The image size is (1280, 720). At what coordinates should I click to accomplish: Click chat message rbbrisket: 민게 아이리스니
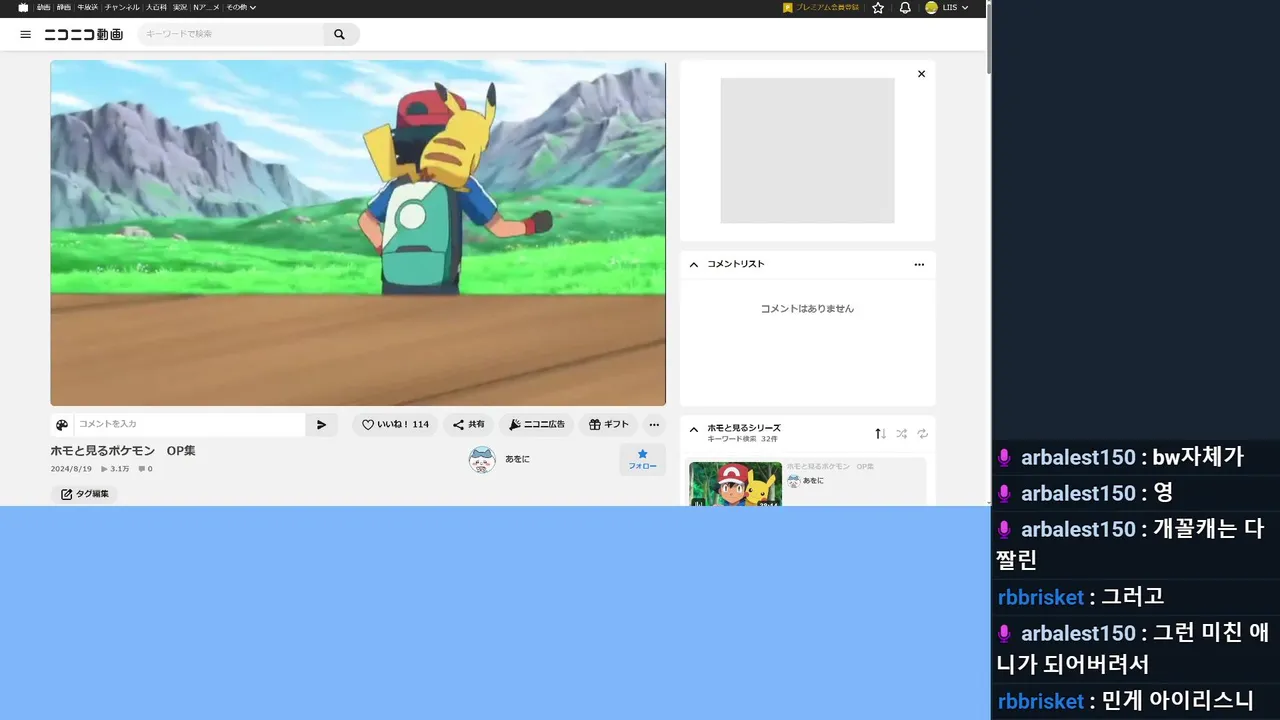tap(1125, 701)
